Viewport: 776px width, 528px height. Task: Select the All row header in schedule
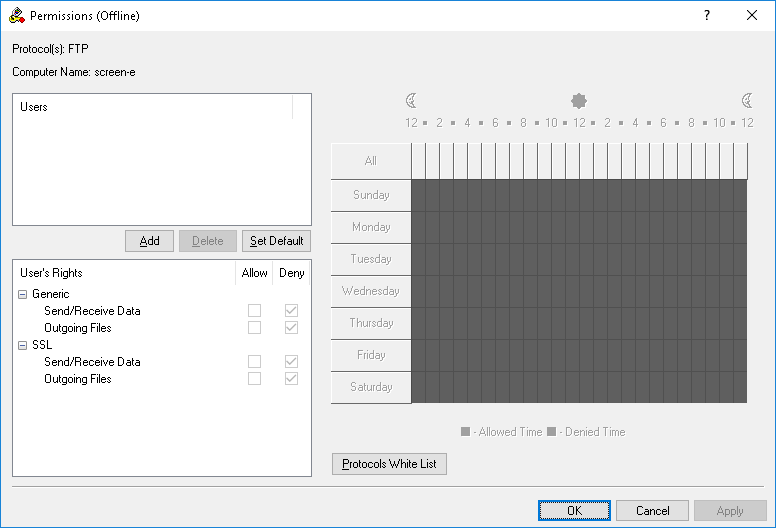pyautogui.click(x=371, y=161)
